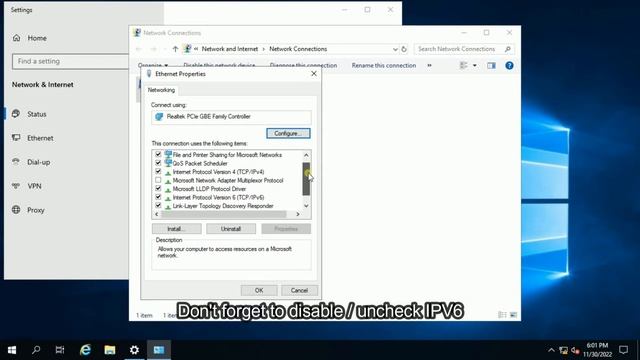Screen dimensions: 640x360
Task: Click the volume tray icon
Action: coord(576,350)
